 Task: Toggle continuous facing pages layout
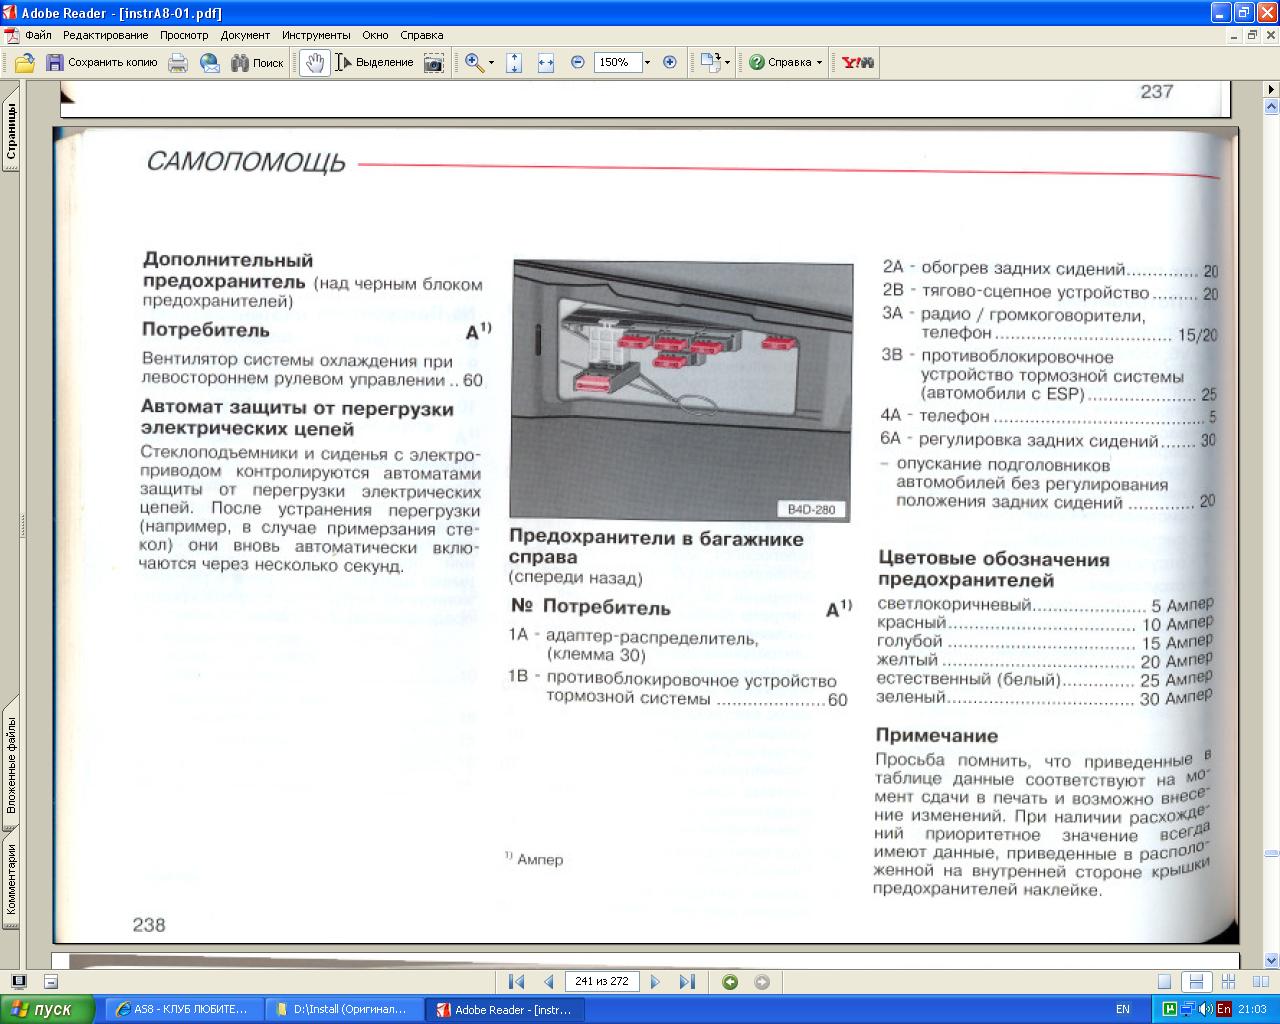point(1229,982)
